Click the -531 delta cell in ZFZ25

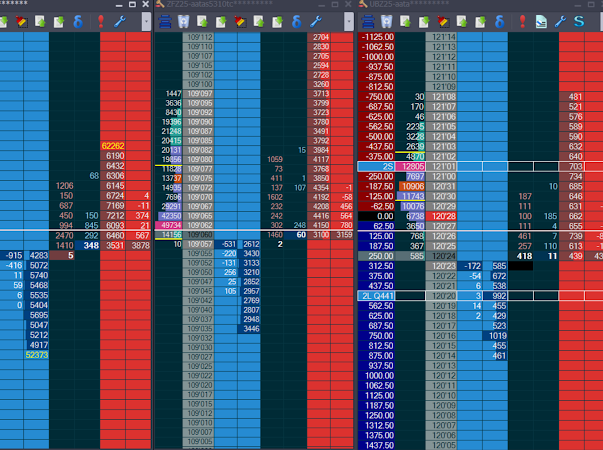(226, 244)
